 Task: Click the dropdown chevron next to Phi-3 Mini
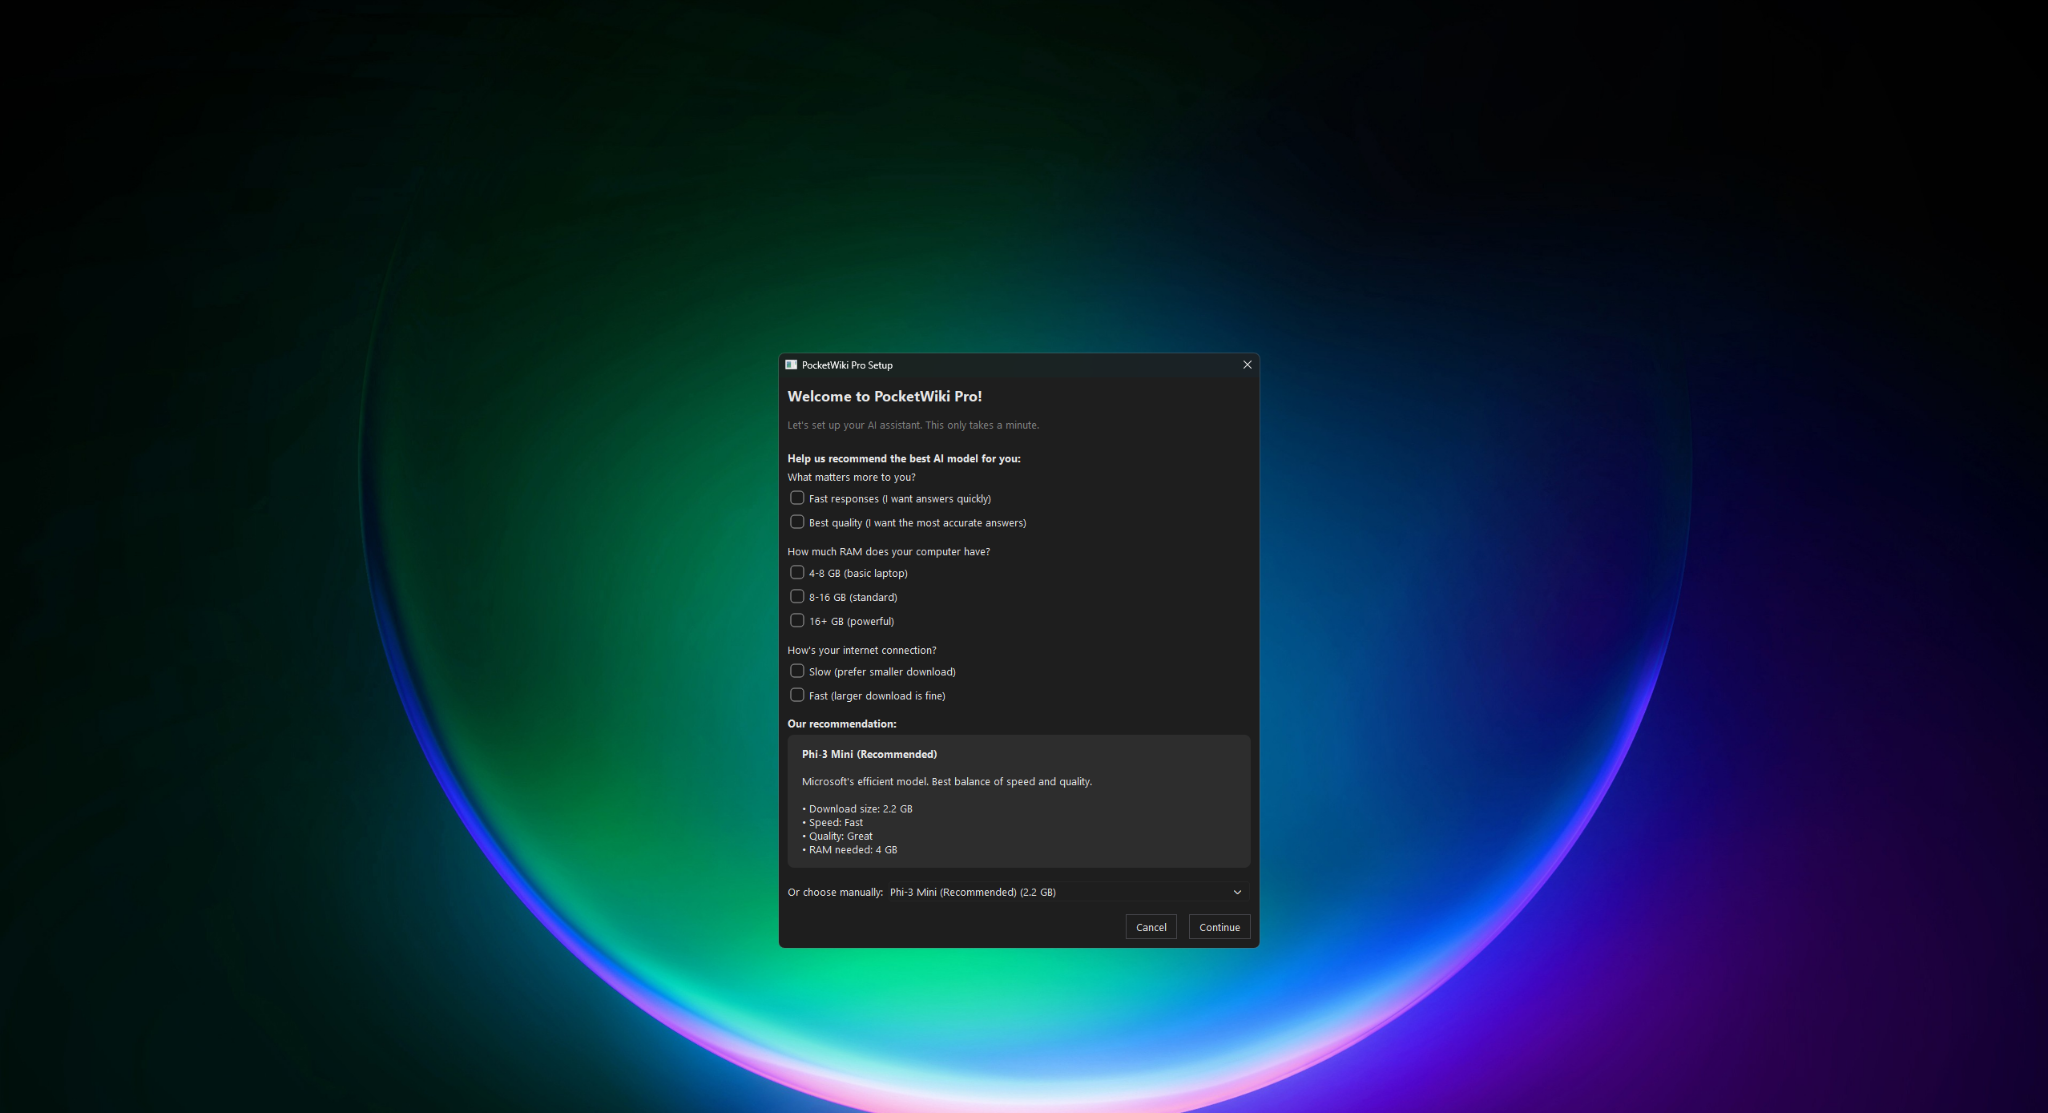tap(1236, 891)
